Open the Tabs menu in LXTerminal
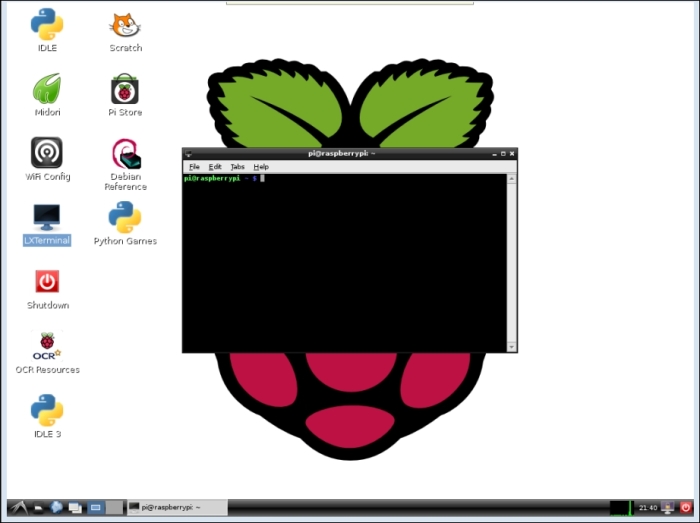Viewport: 700px width, 523px height. tap(237, 167)
